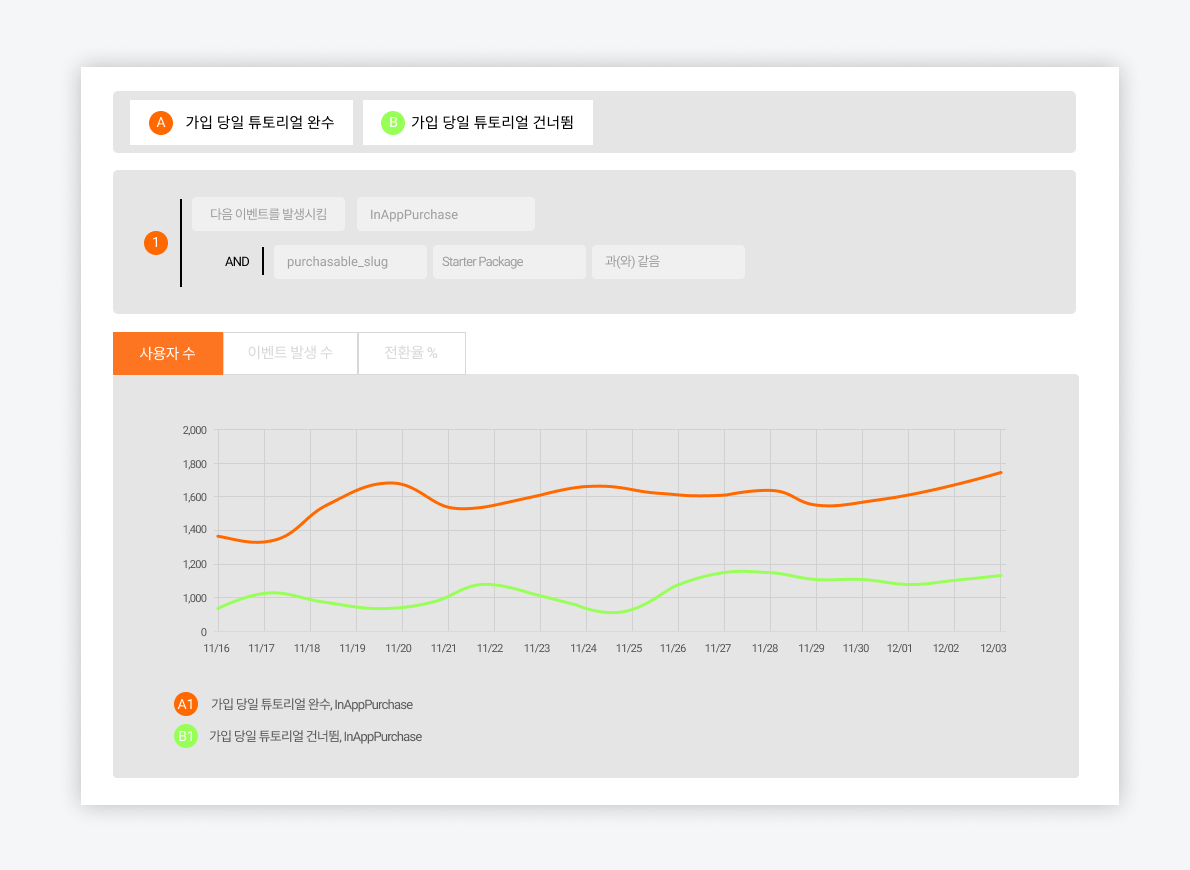
Task: Click the 11/19 x-axis date label
Action: click(352, 648)
